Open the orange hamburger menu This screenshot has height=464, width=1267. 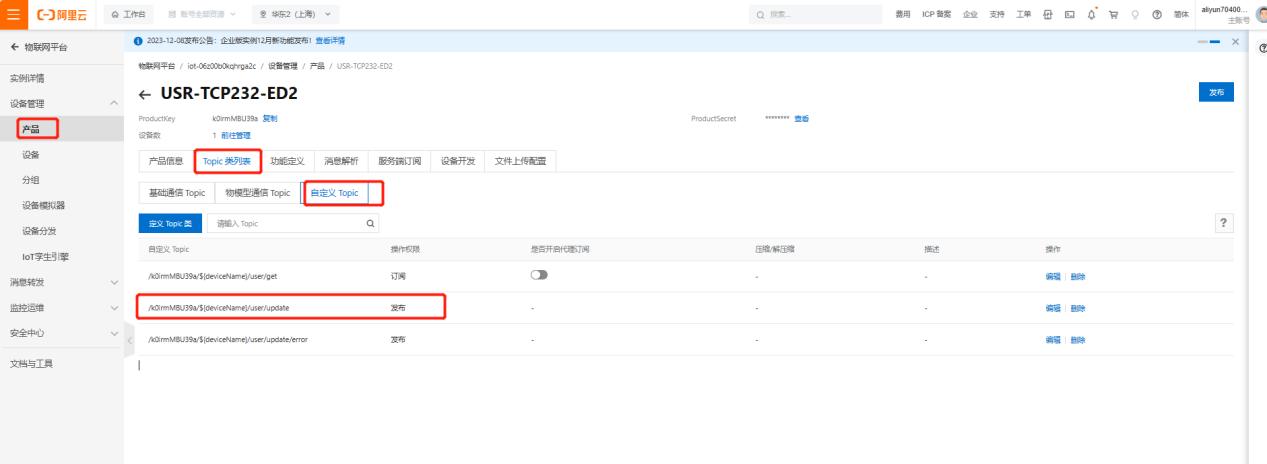tap(13, 15)
